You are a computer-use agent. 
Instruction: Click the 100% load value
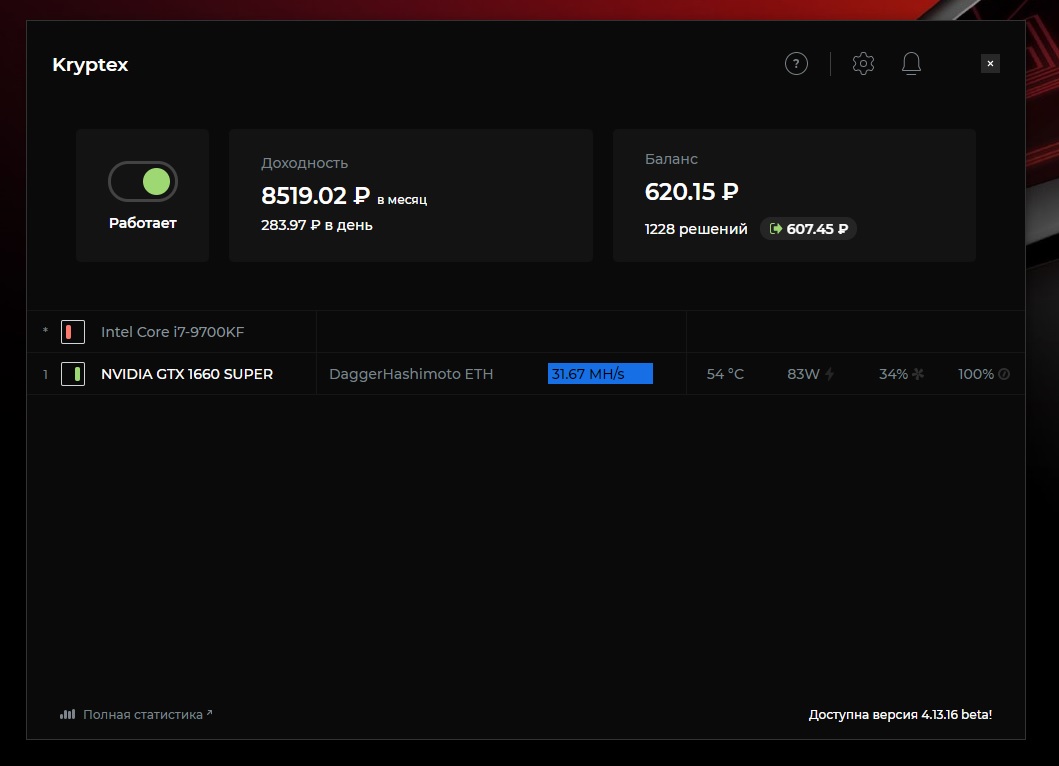975,374
